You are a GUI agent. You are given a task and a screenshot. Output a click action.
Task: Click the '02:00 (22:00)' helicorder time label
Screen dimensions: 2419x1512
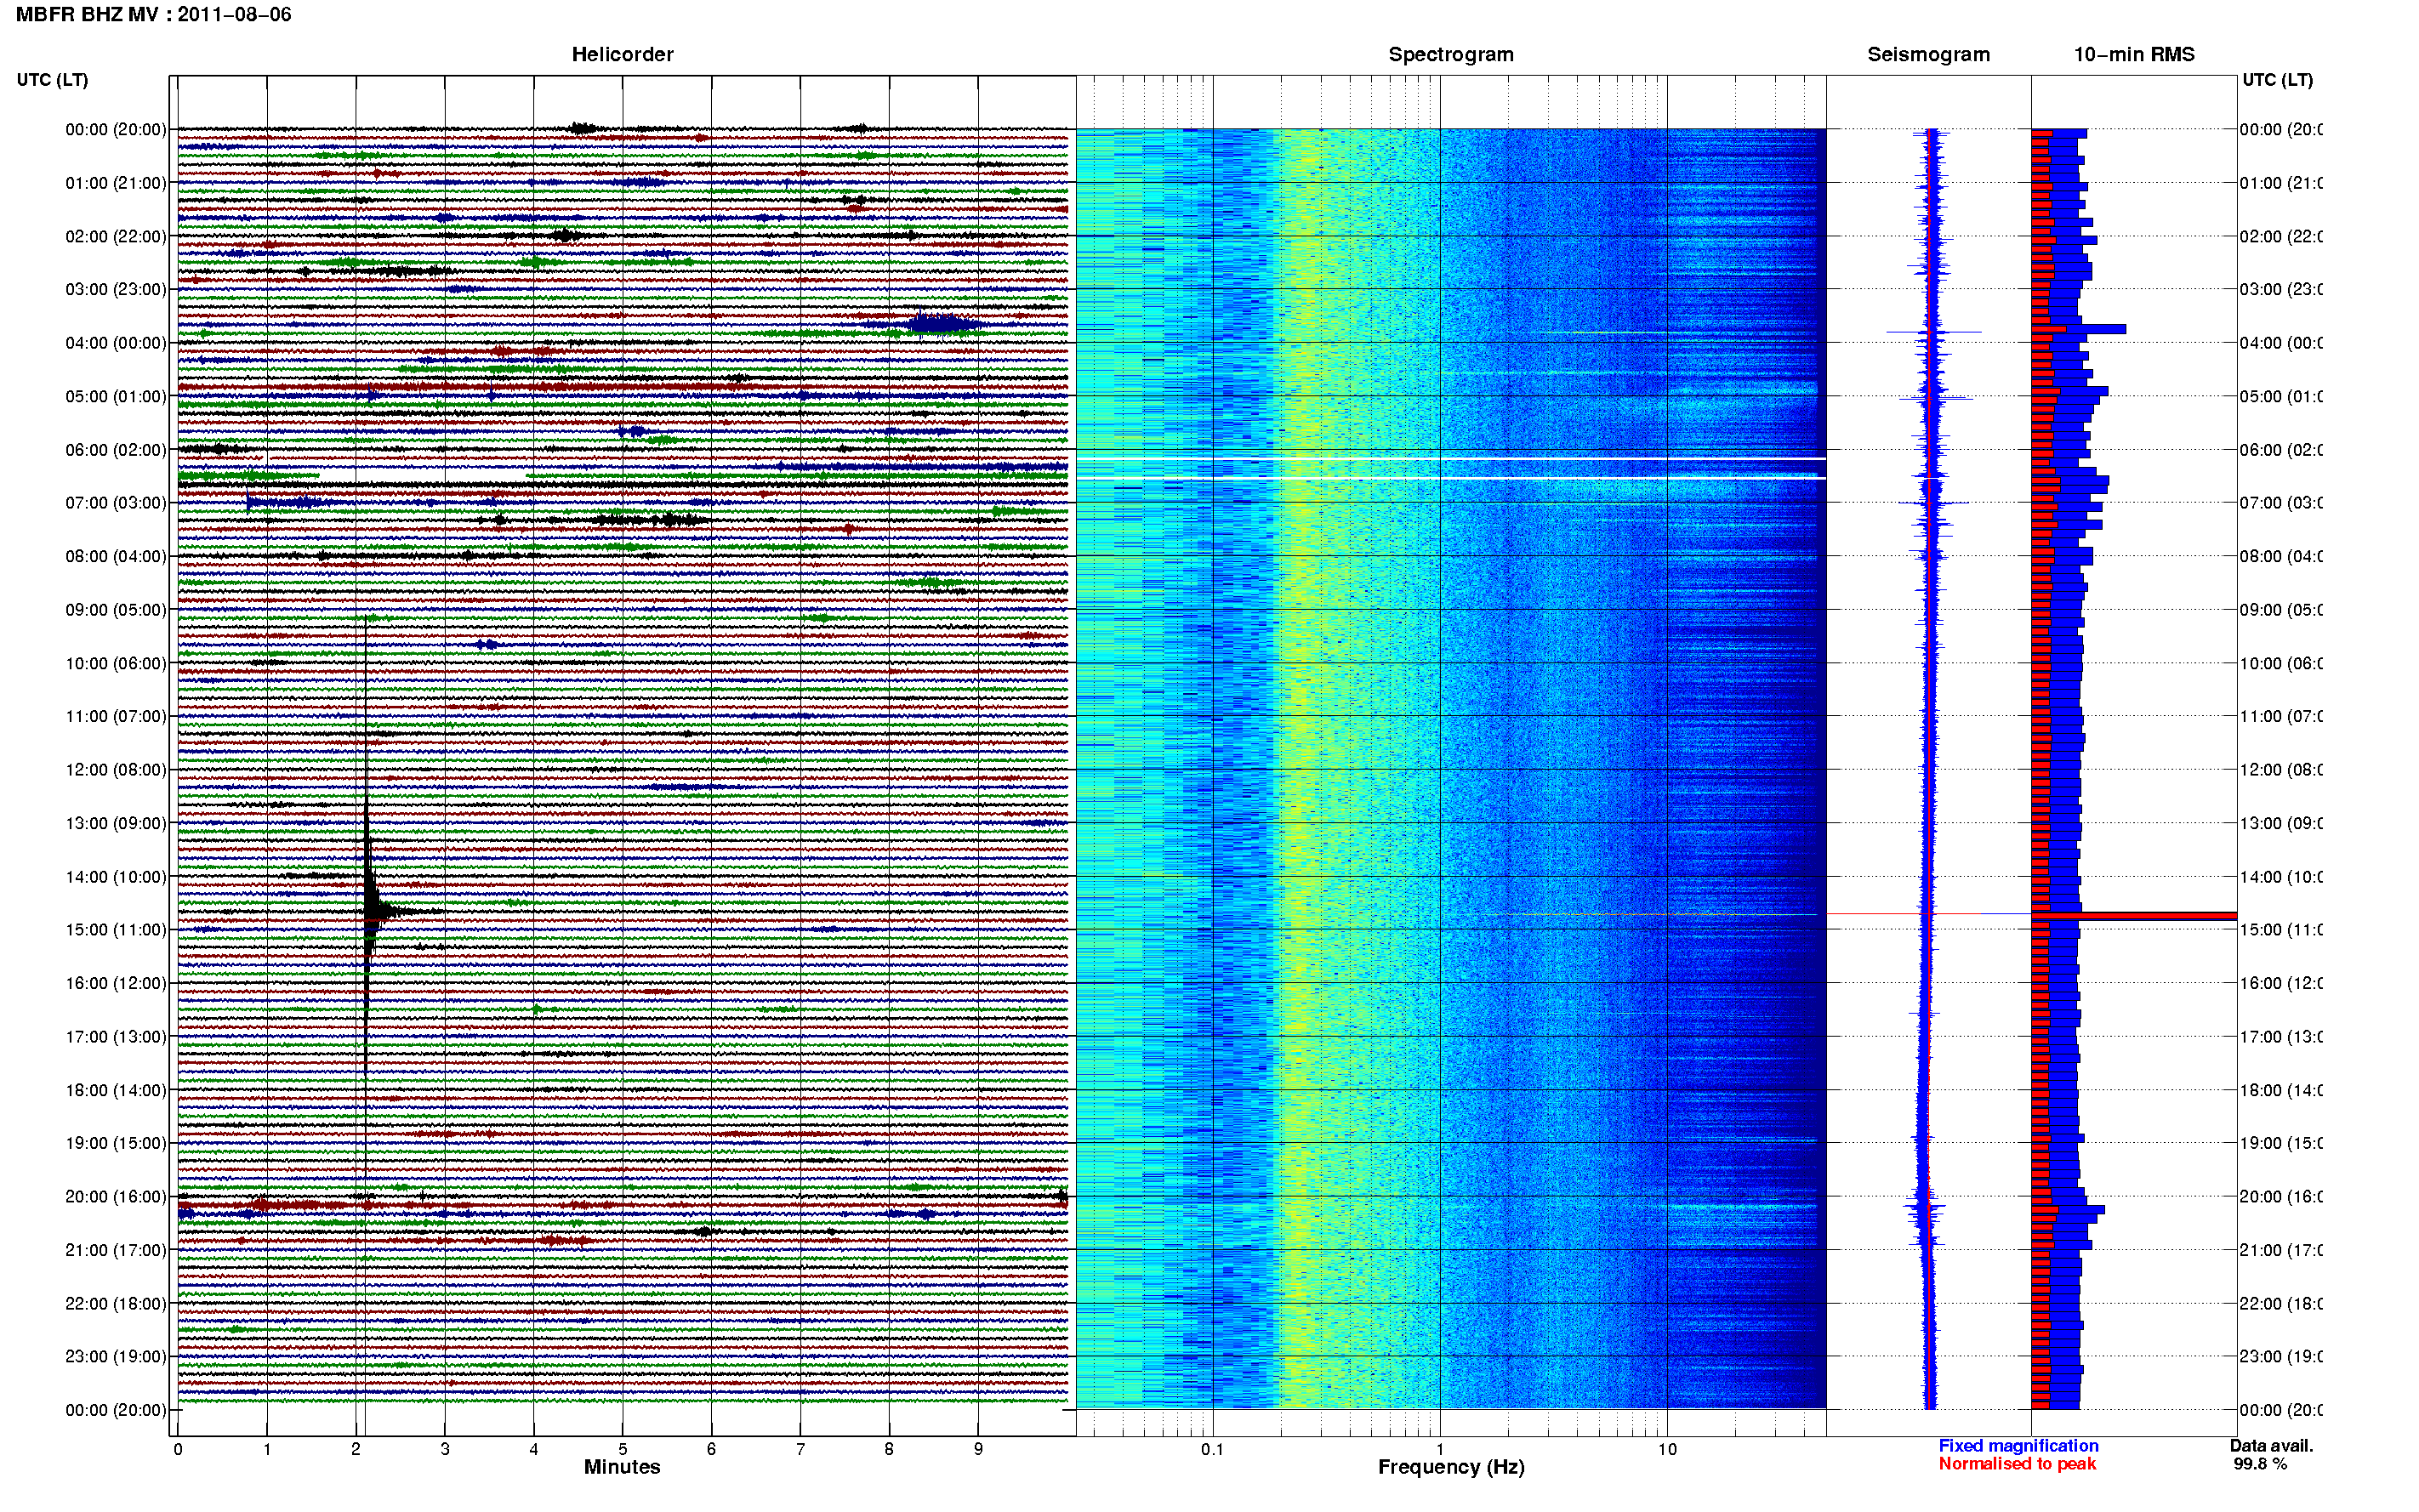click(x=115, y=236)
